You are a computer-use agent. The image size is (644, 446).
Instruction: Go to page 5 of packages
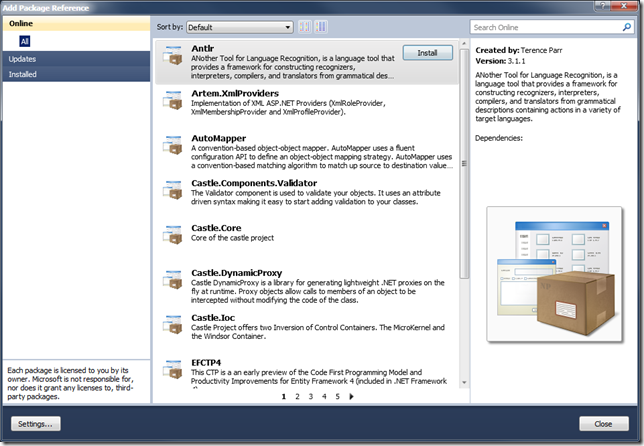(338, 396)
